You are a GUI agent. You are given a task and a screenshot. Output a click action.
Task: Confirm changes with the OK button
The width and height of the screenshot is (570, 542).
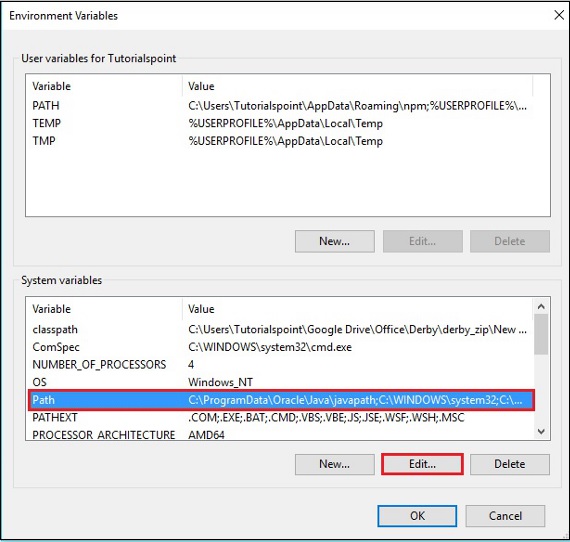point(417,516)
